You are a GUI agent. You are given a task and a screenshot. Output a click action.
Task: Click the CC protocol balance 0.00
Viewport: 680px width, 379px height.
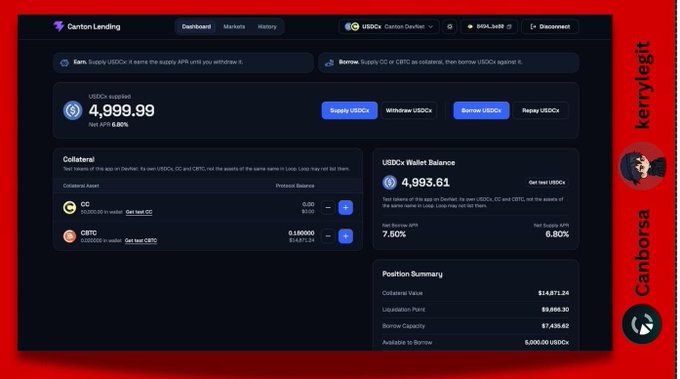coord(308,204)
